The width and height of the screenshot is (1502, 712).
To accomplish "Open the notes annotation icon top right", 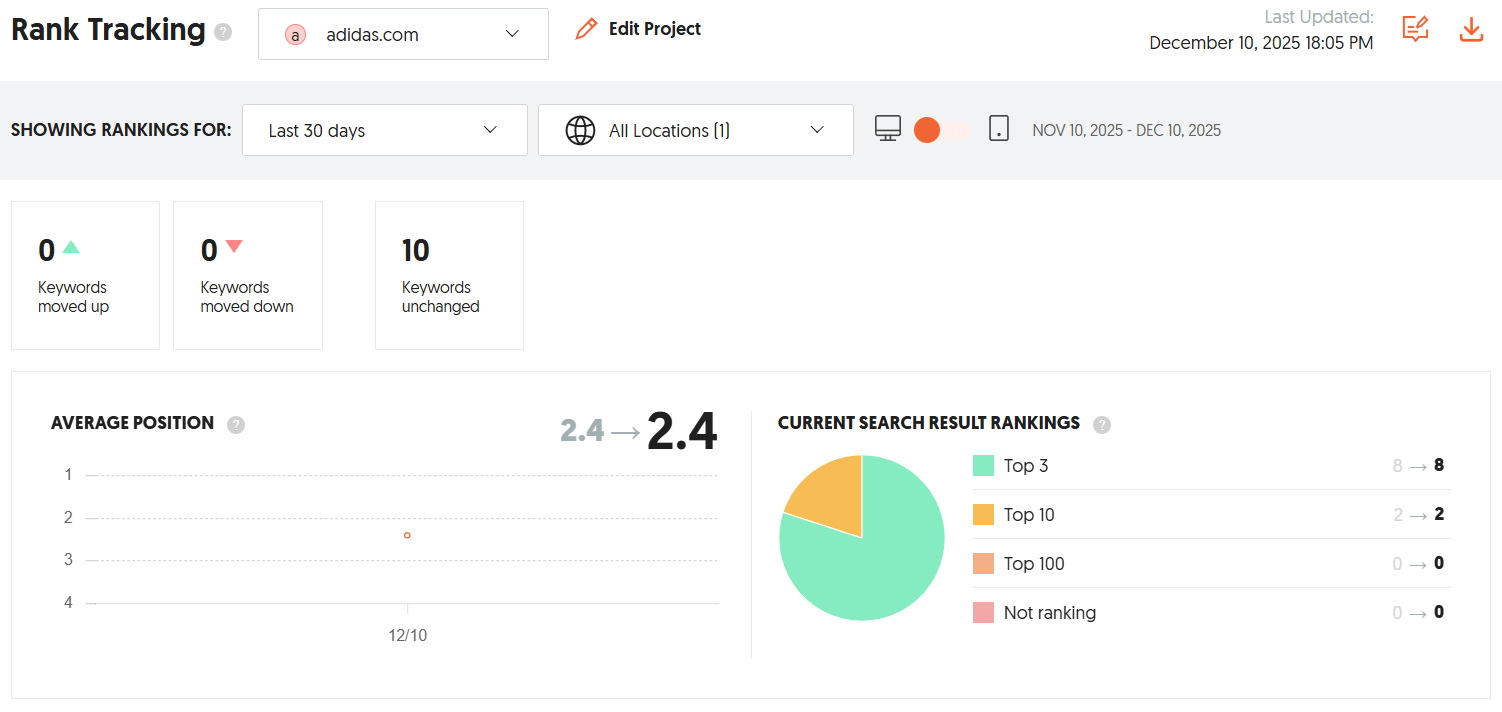I will (x=1414, y=30).
